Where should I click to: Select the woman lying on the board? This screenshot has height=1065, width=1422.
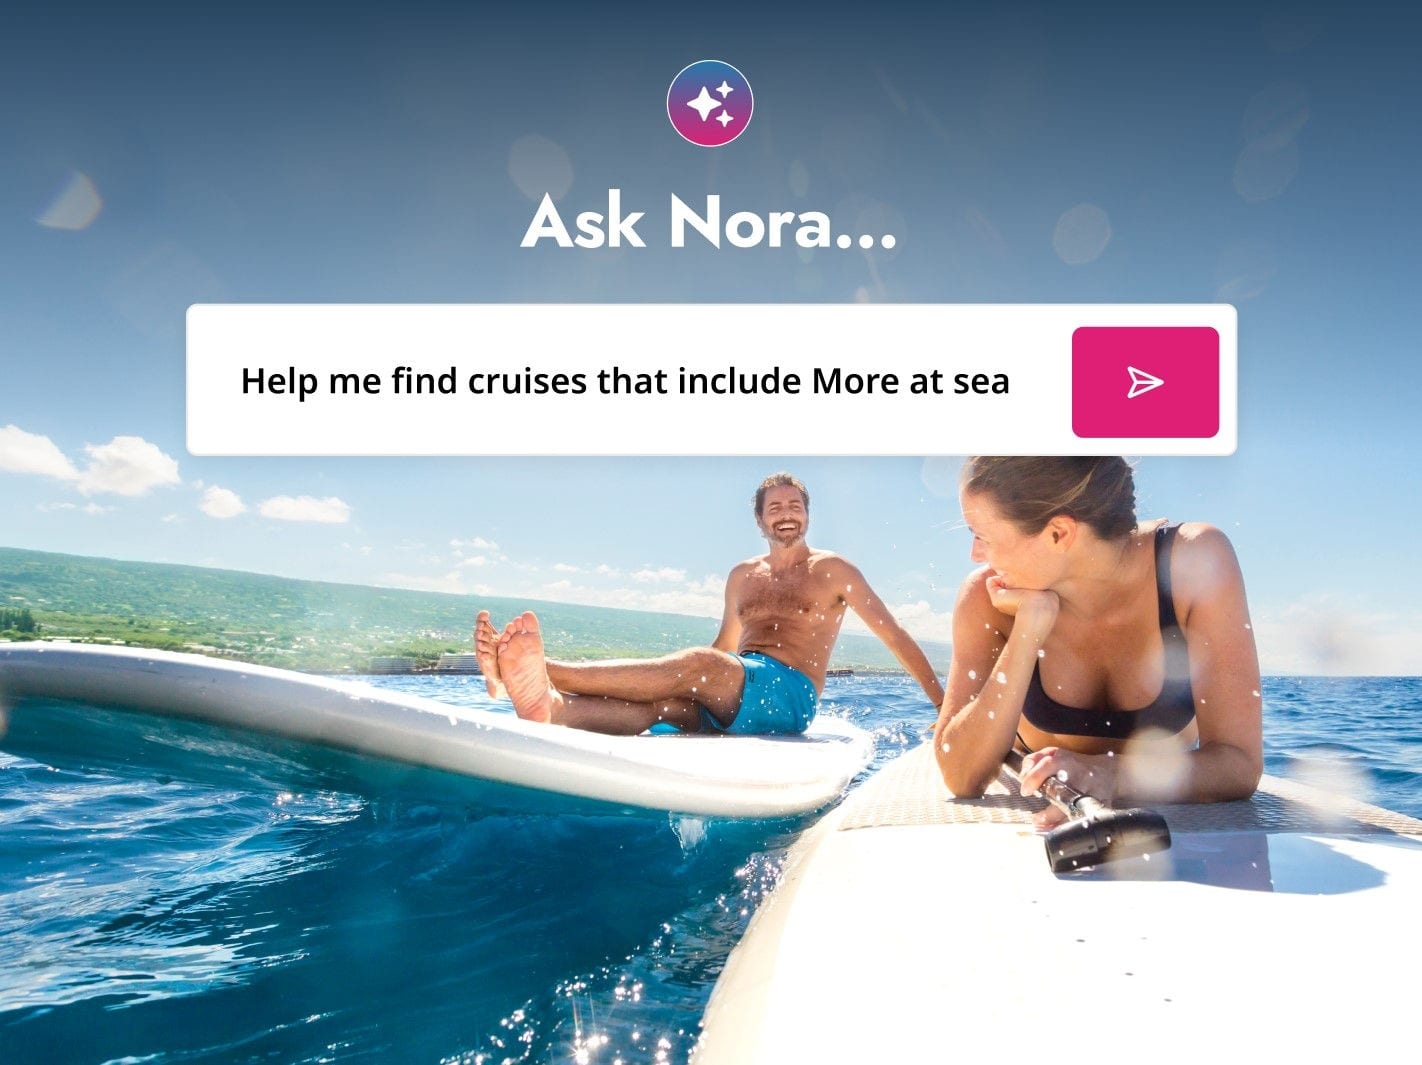pyautogui.click(x=1100, y=640)
